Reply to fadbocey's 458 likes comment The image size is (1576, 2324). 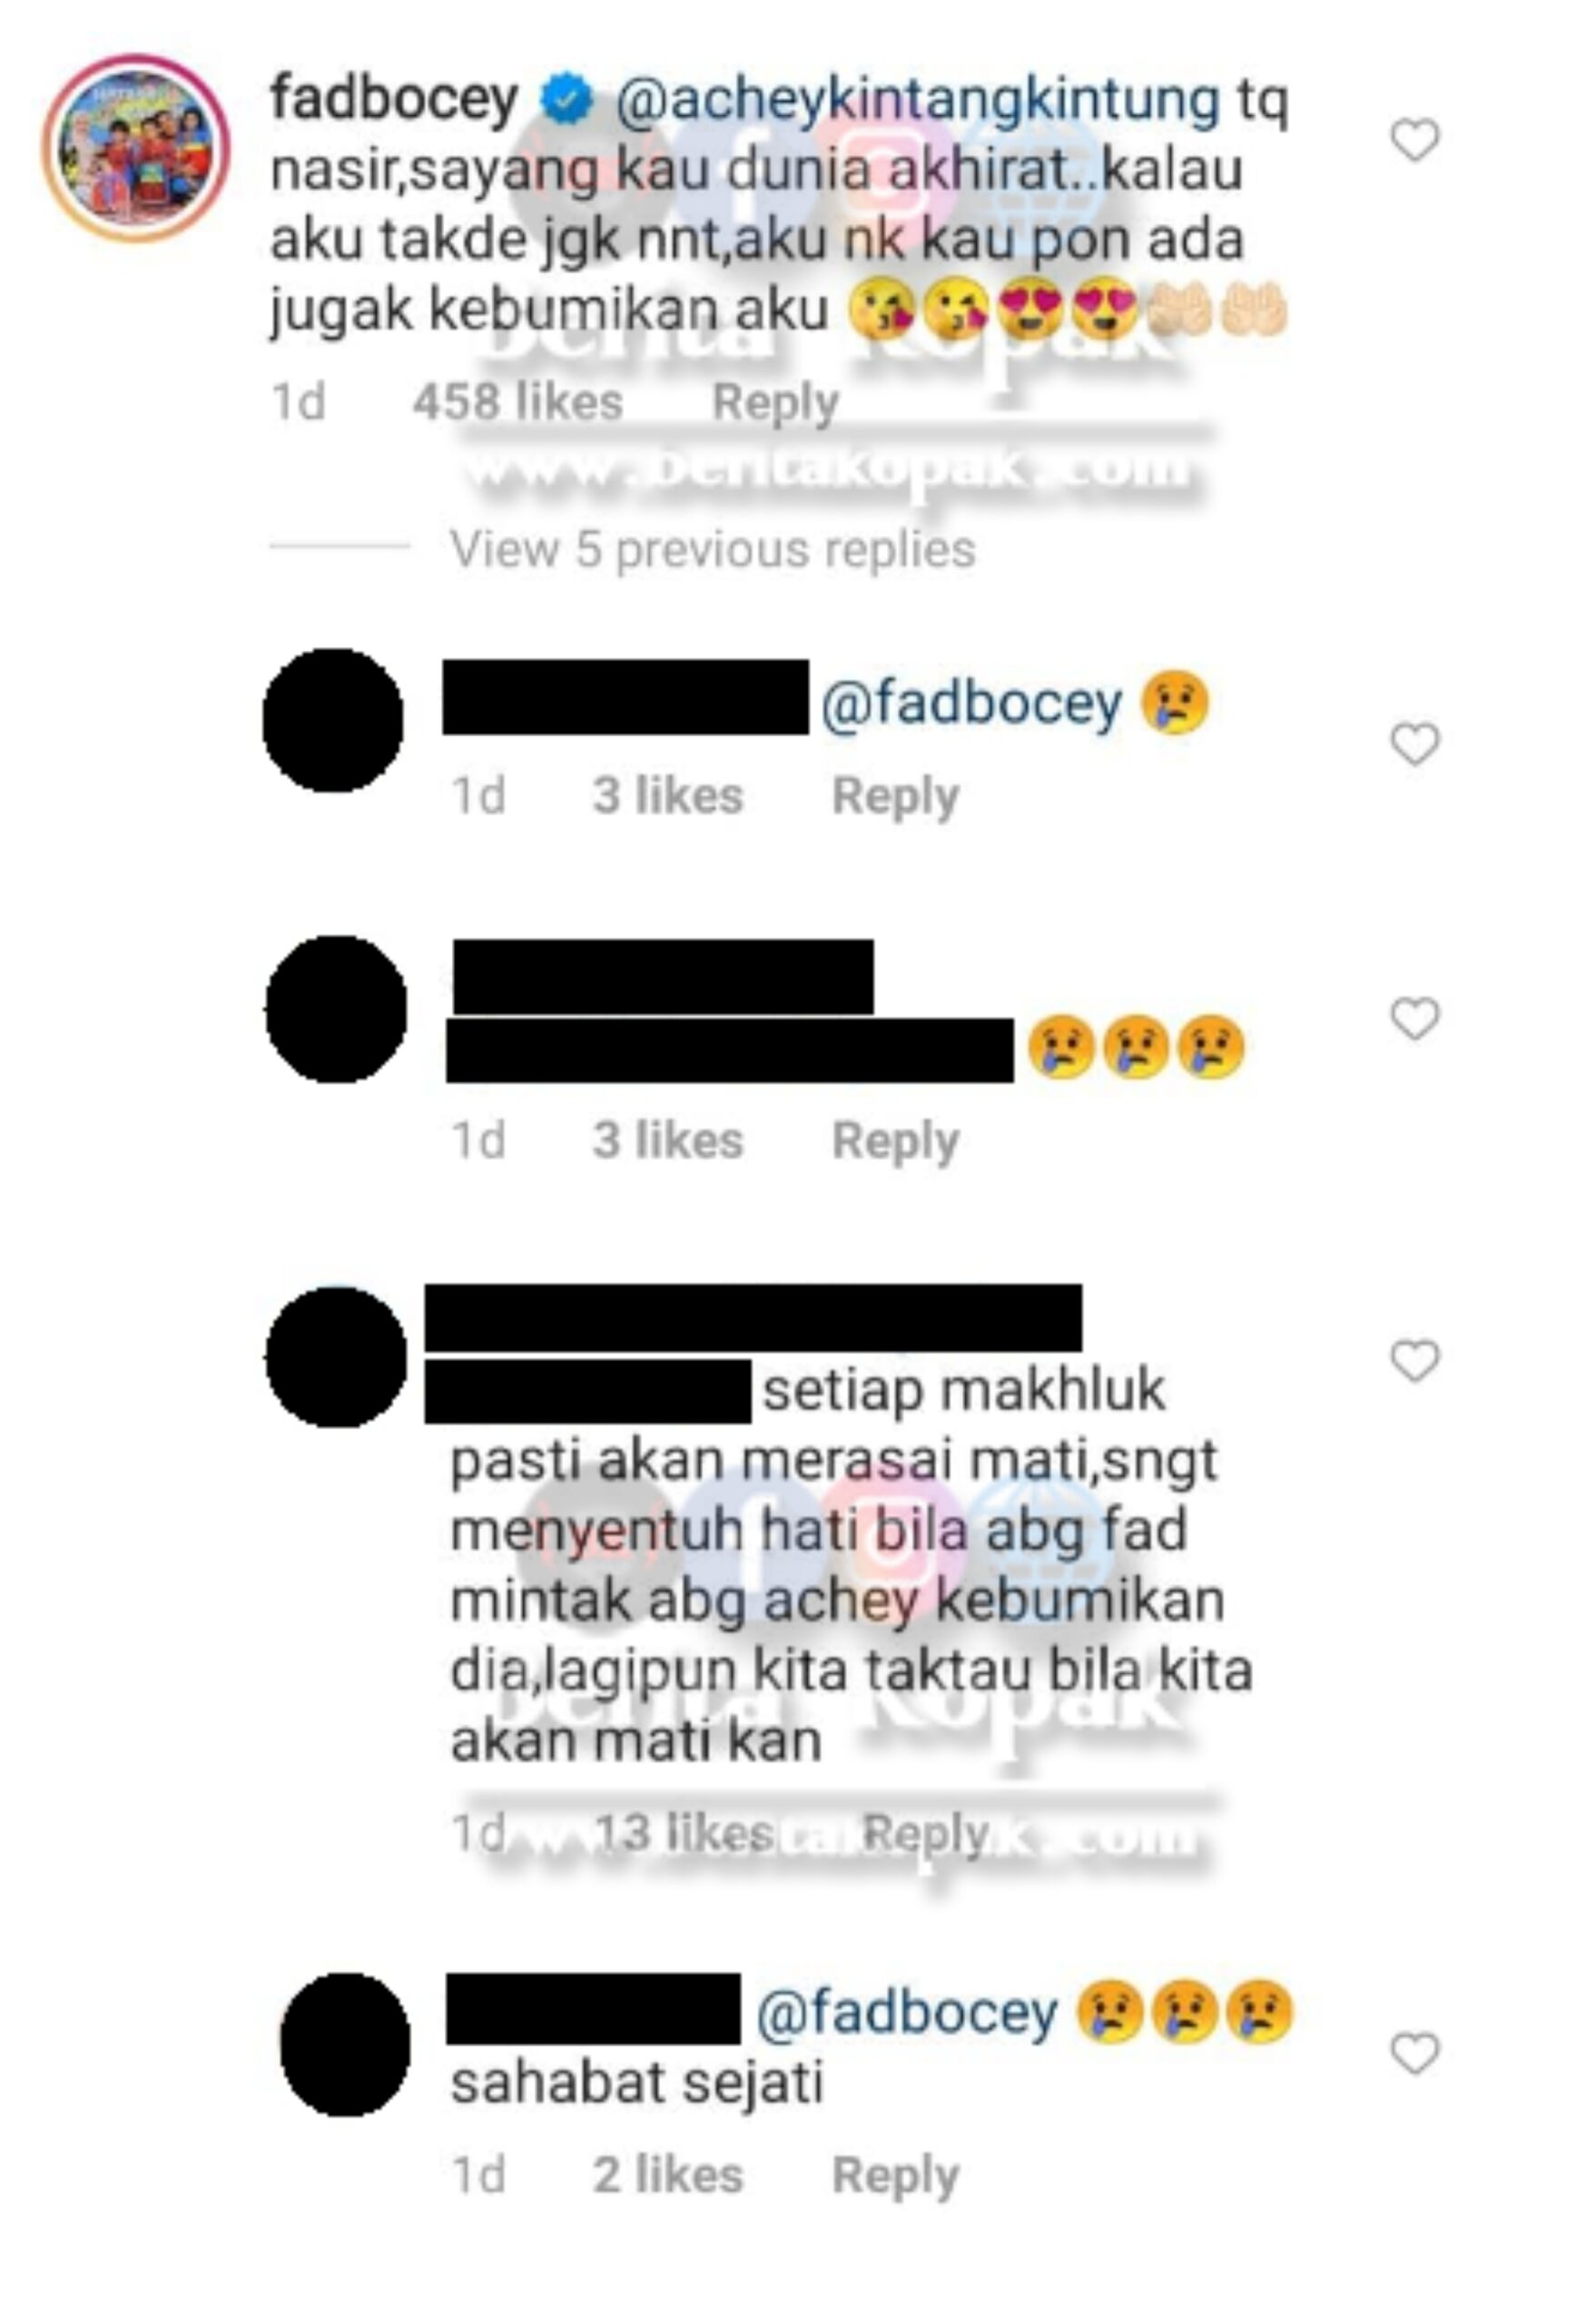pyautogui.click(x=775, y=403)
